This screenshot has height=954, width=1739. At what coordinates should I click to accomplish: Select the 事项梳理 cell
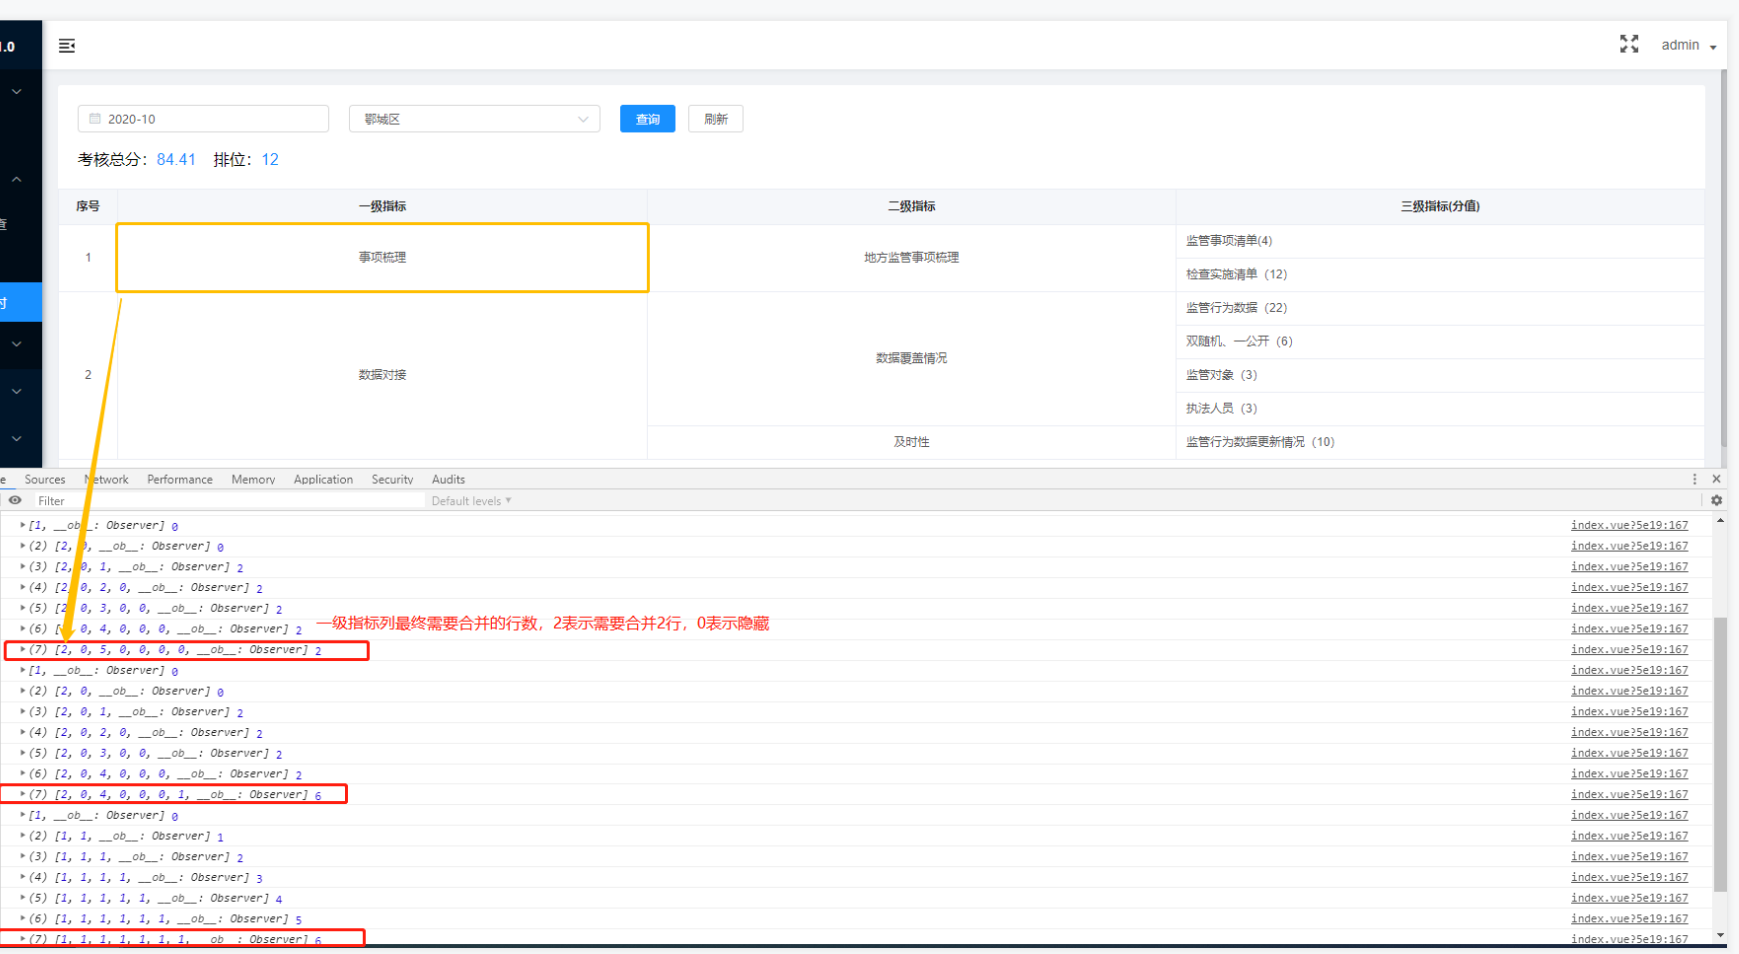[382, 257]
